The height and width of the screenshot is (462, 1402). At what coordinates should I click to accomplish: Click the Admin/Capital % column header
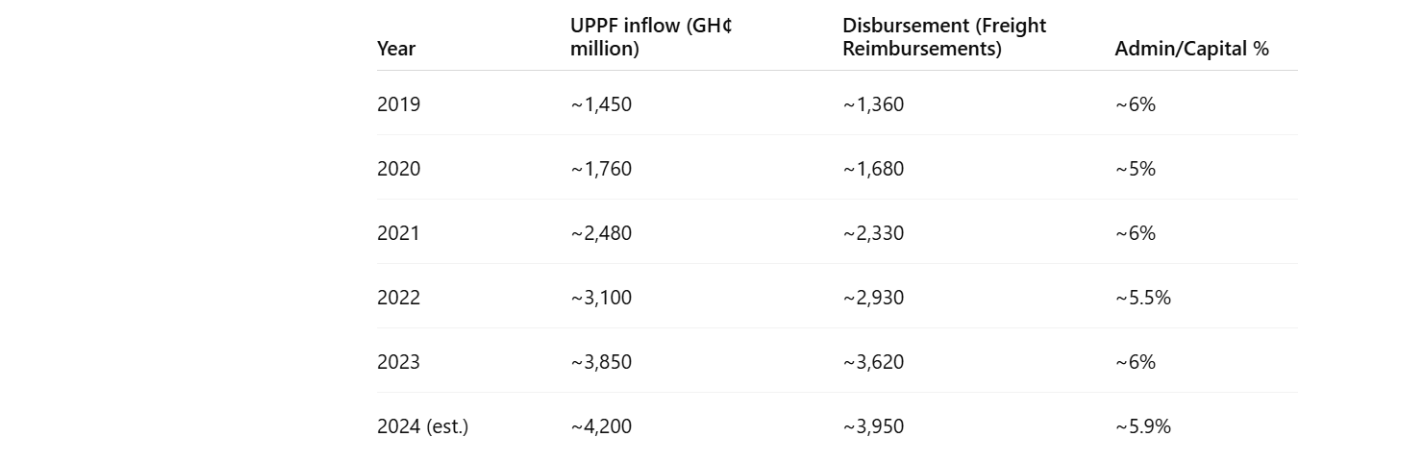(x=1191, y=48)
